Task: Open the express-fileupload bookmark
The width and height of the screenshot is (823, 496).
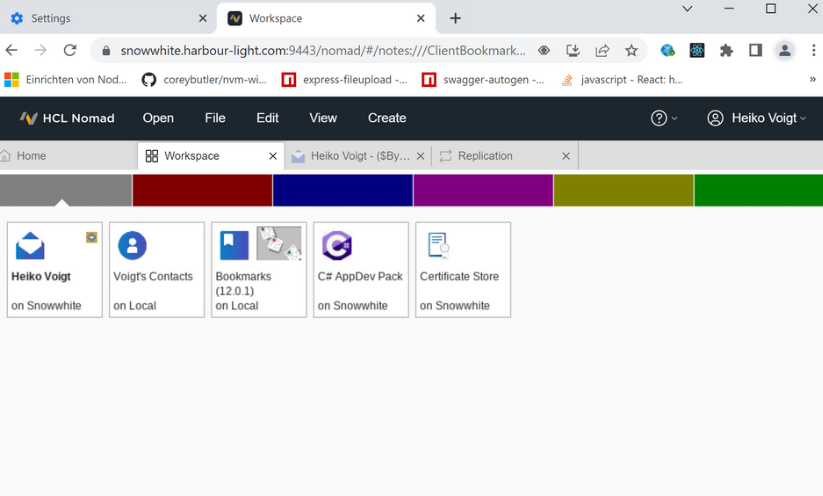Action: 344,80
